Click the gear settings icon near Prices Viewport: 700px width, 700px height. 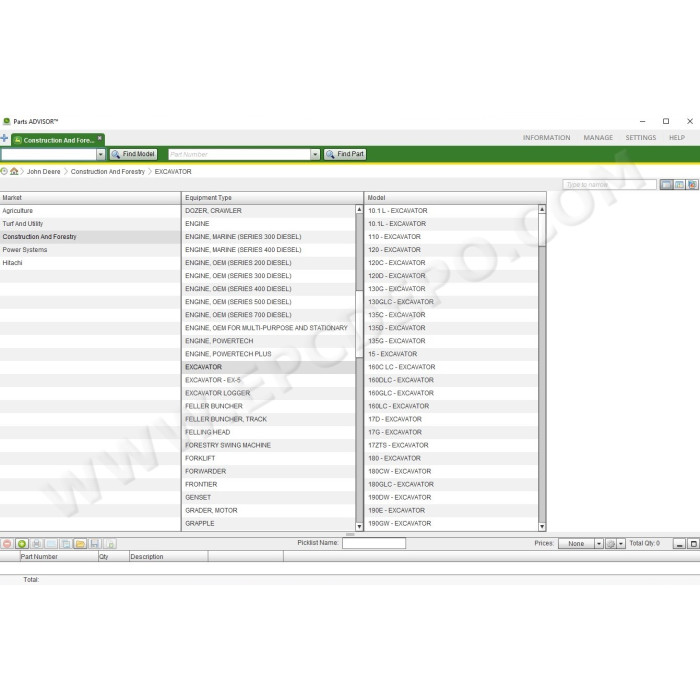coord(611,543)
